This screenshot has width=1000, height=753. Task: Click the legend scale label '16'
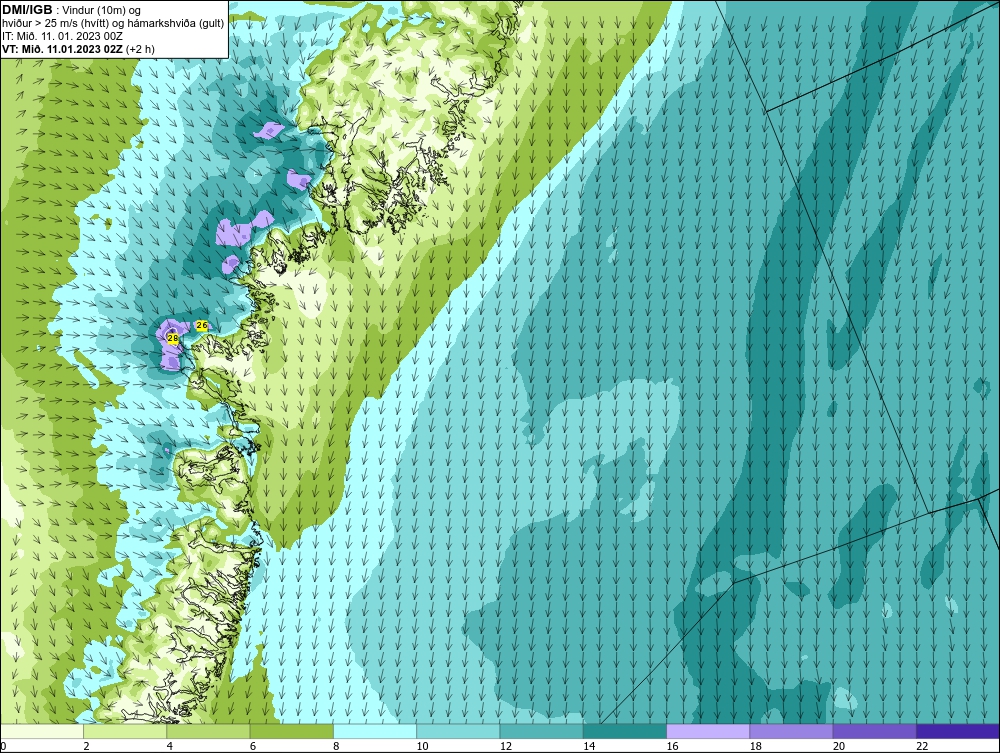(x=672, y=747)
